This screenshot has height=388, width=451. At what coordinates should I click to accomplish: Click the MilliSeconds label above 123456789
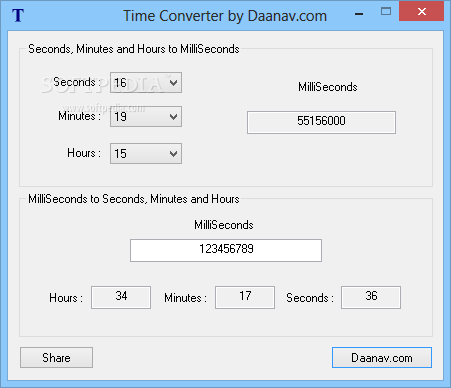pos(224,225)
